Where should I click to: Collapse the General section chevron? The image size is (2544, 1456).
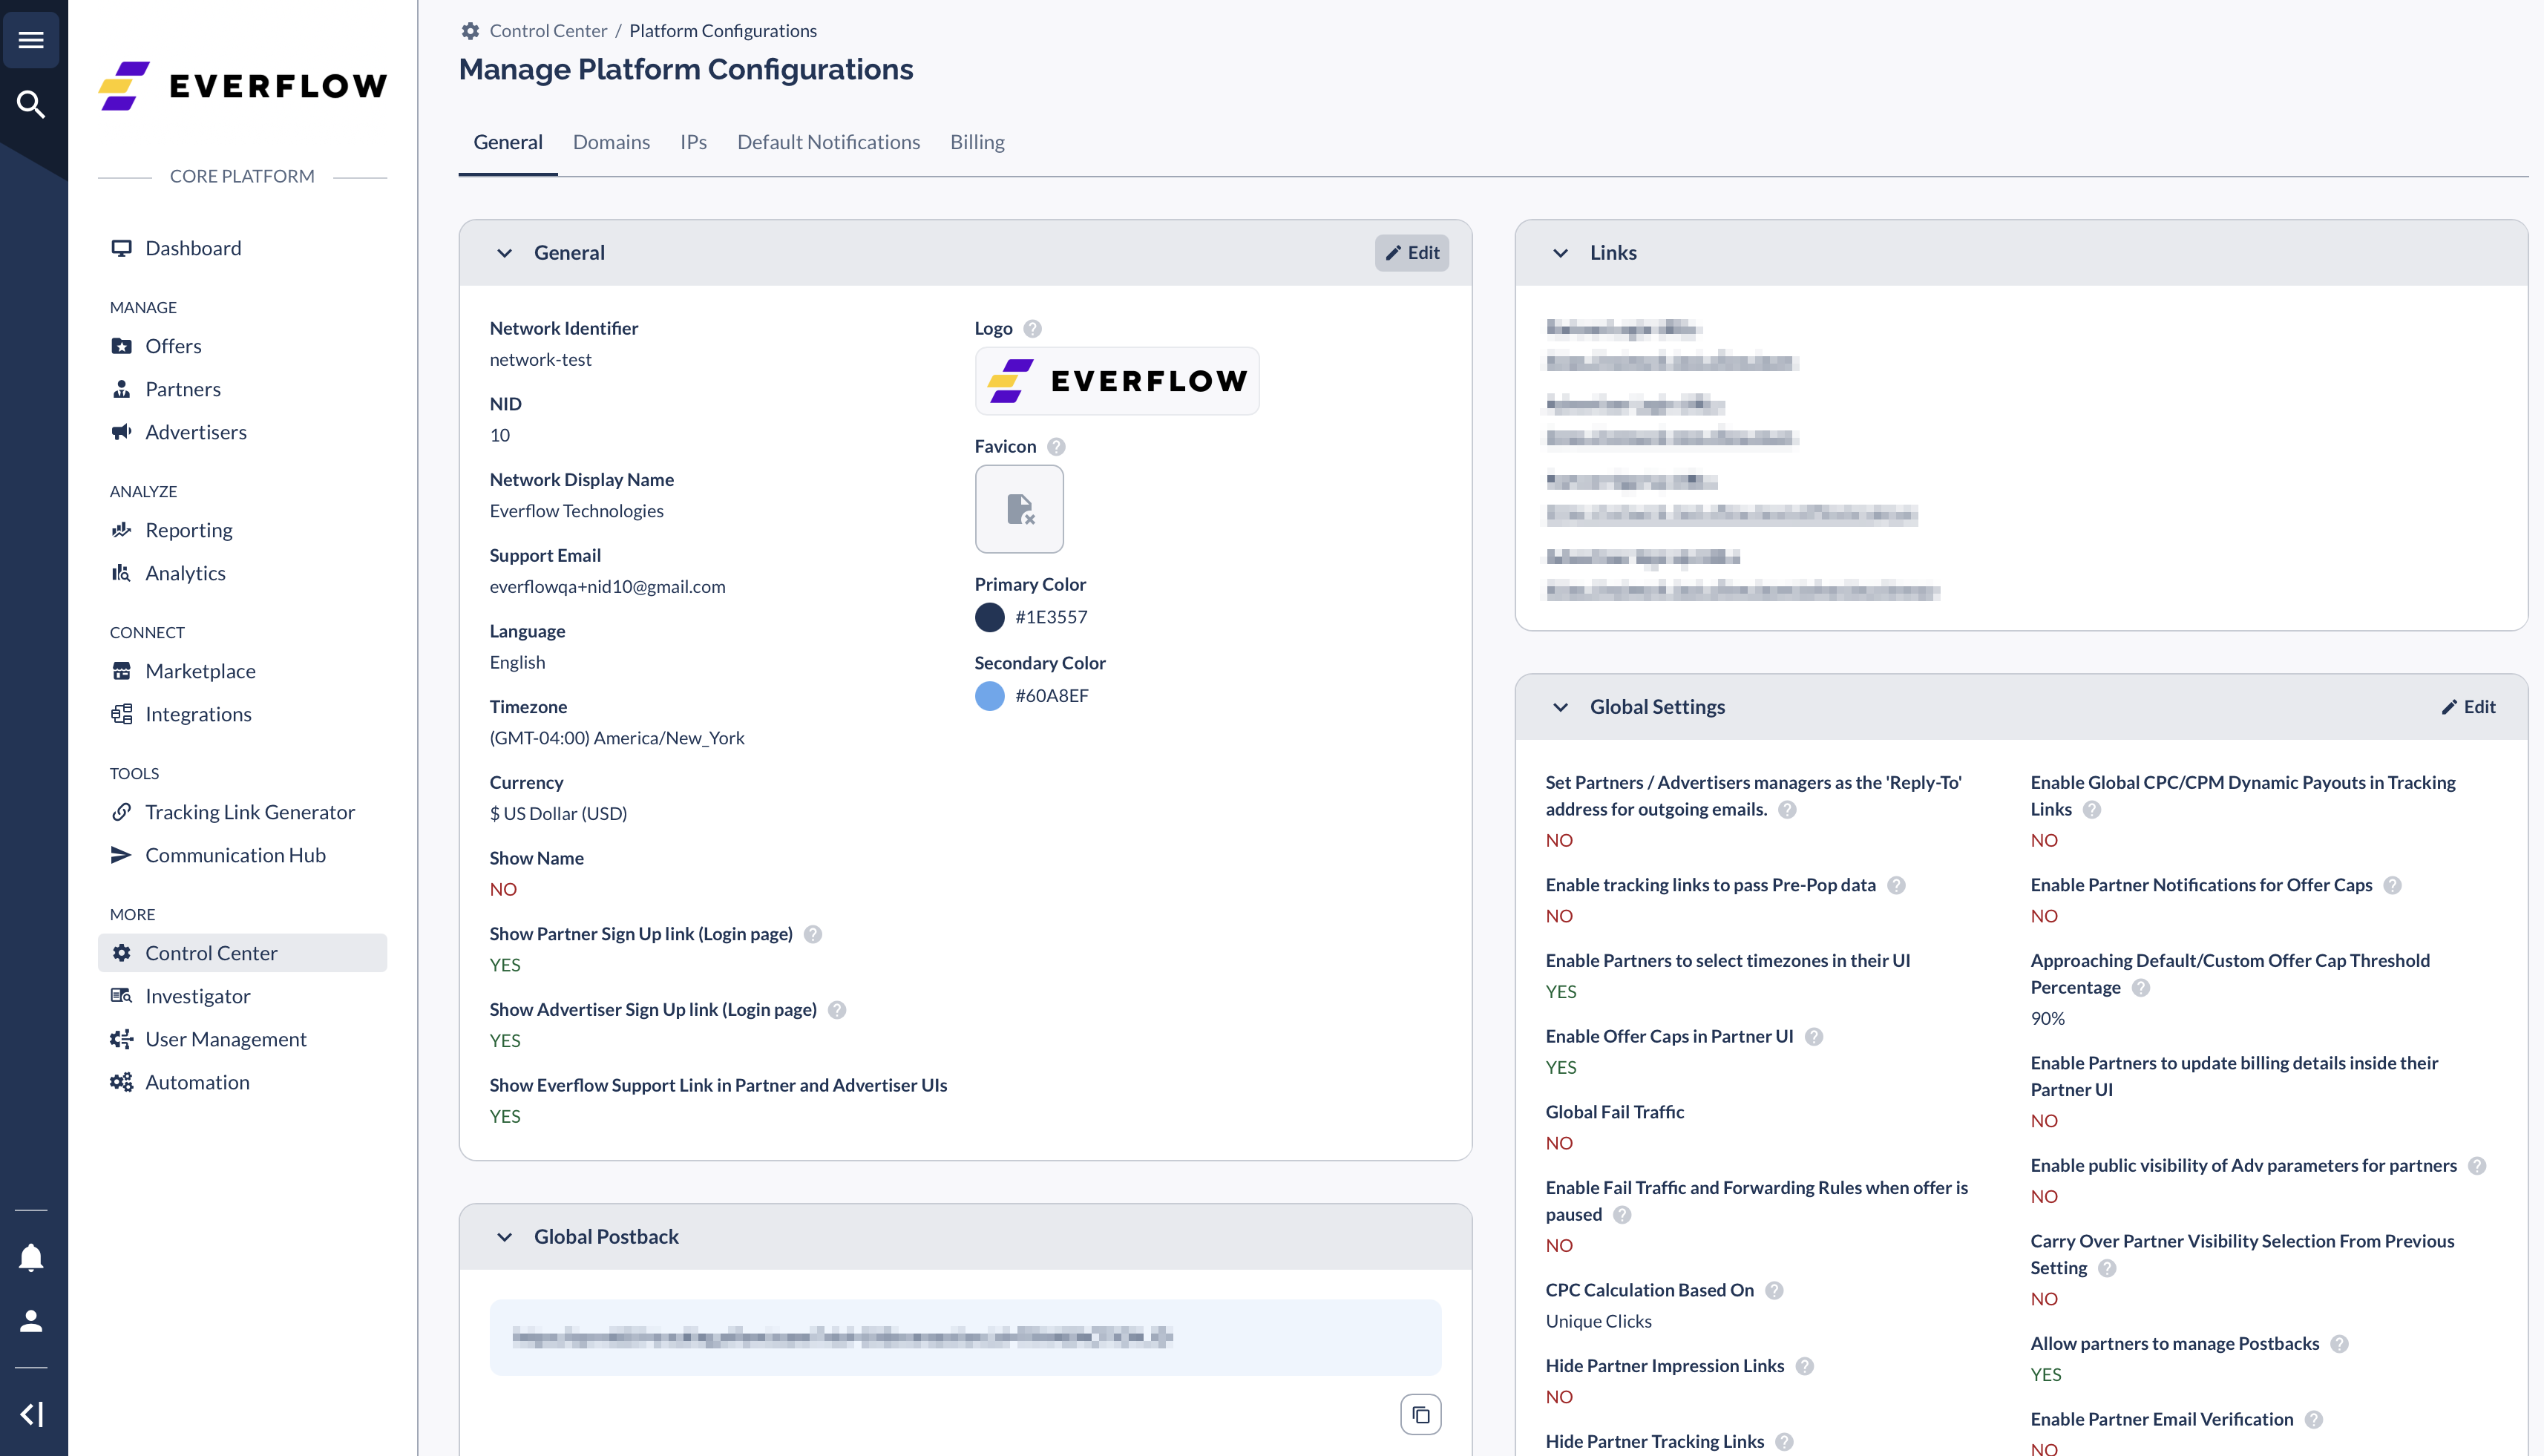pos(504,253)
